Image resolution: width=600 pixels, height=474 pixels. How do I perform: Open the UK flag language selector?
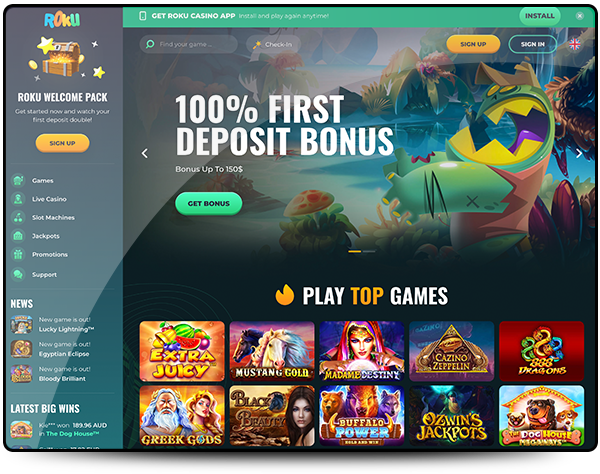point(574,44)
